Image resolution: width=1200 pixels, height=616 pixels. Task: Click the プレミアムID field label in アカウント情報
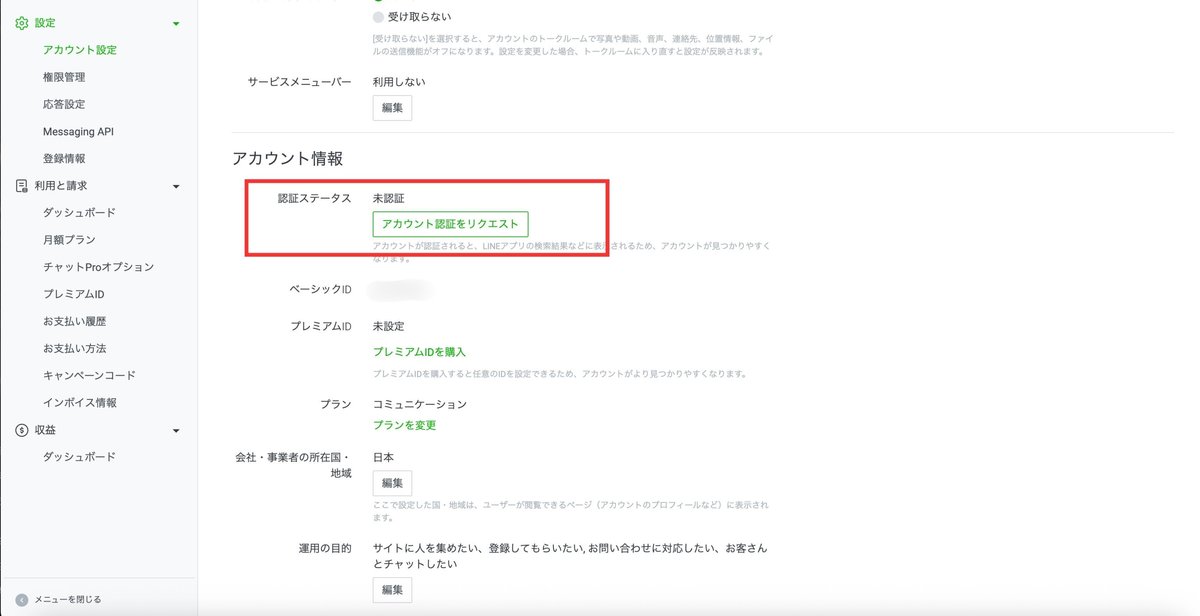coord(320,326)
